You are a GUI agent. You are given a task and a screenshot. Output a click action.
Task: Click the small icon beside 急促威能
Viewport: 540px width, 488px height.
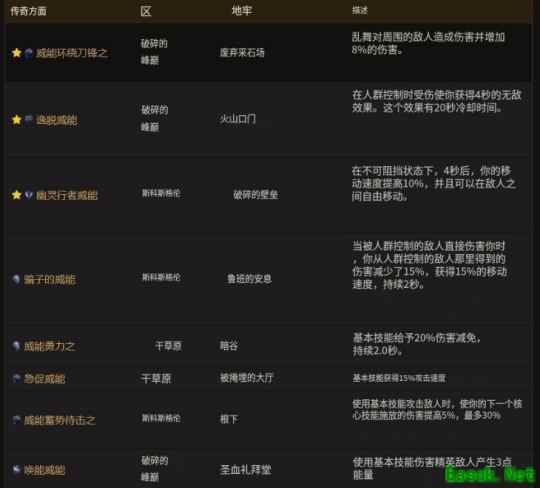[x=16, y=378]
